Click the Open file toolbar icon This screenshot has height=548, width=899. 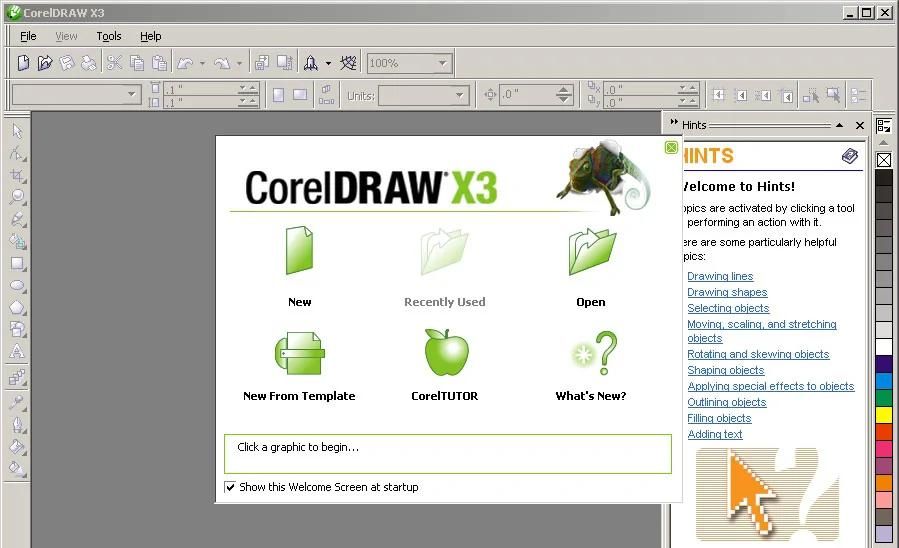pyautogui.click(x=45, y=62)
